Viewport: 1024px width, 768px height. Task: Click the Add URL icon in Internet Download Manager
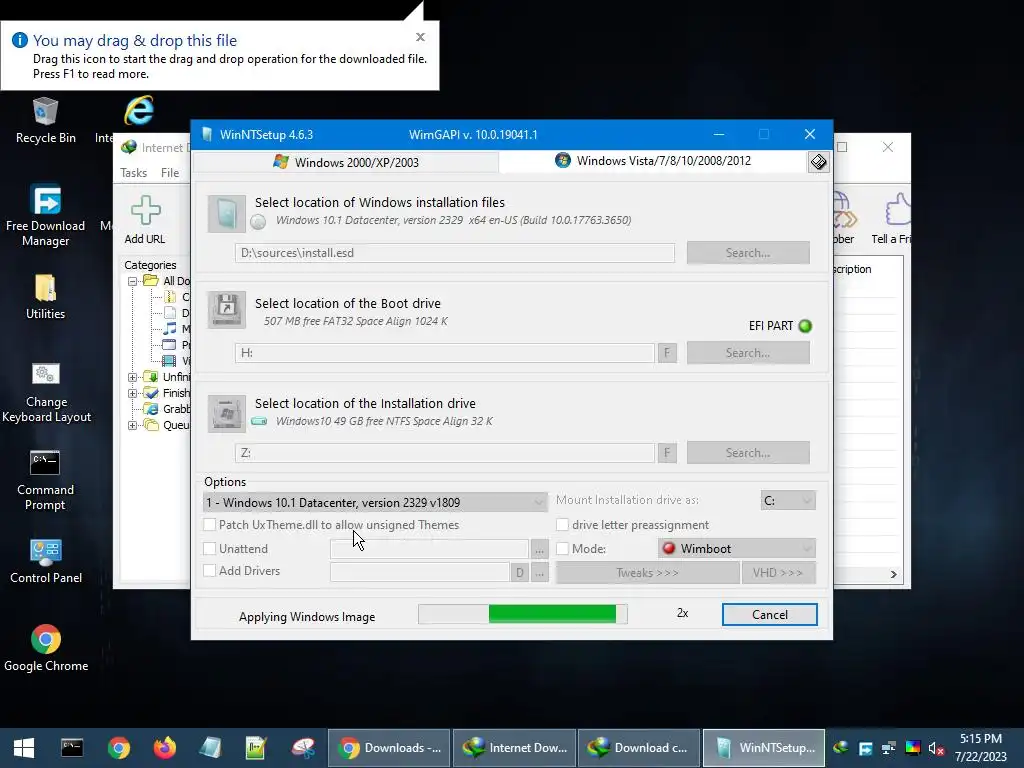pyautogui.click(x=145, y=210)
